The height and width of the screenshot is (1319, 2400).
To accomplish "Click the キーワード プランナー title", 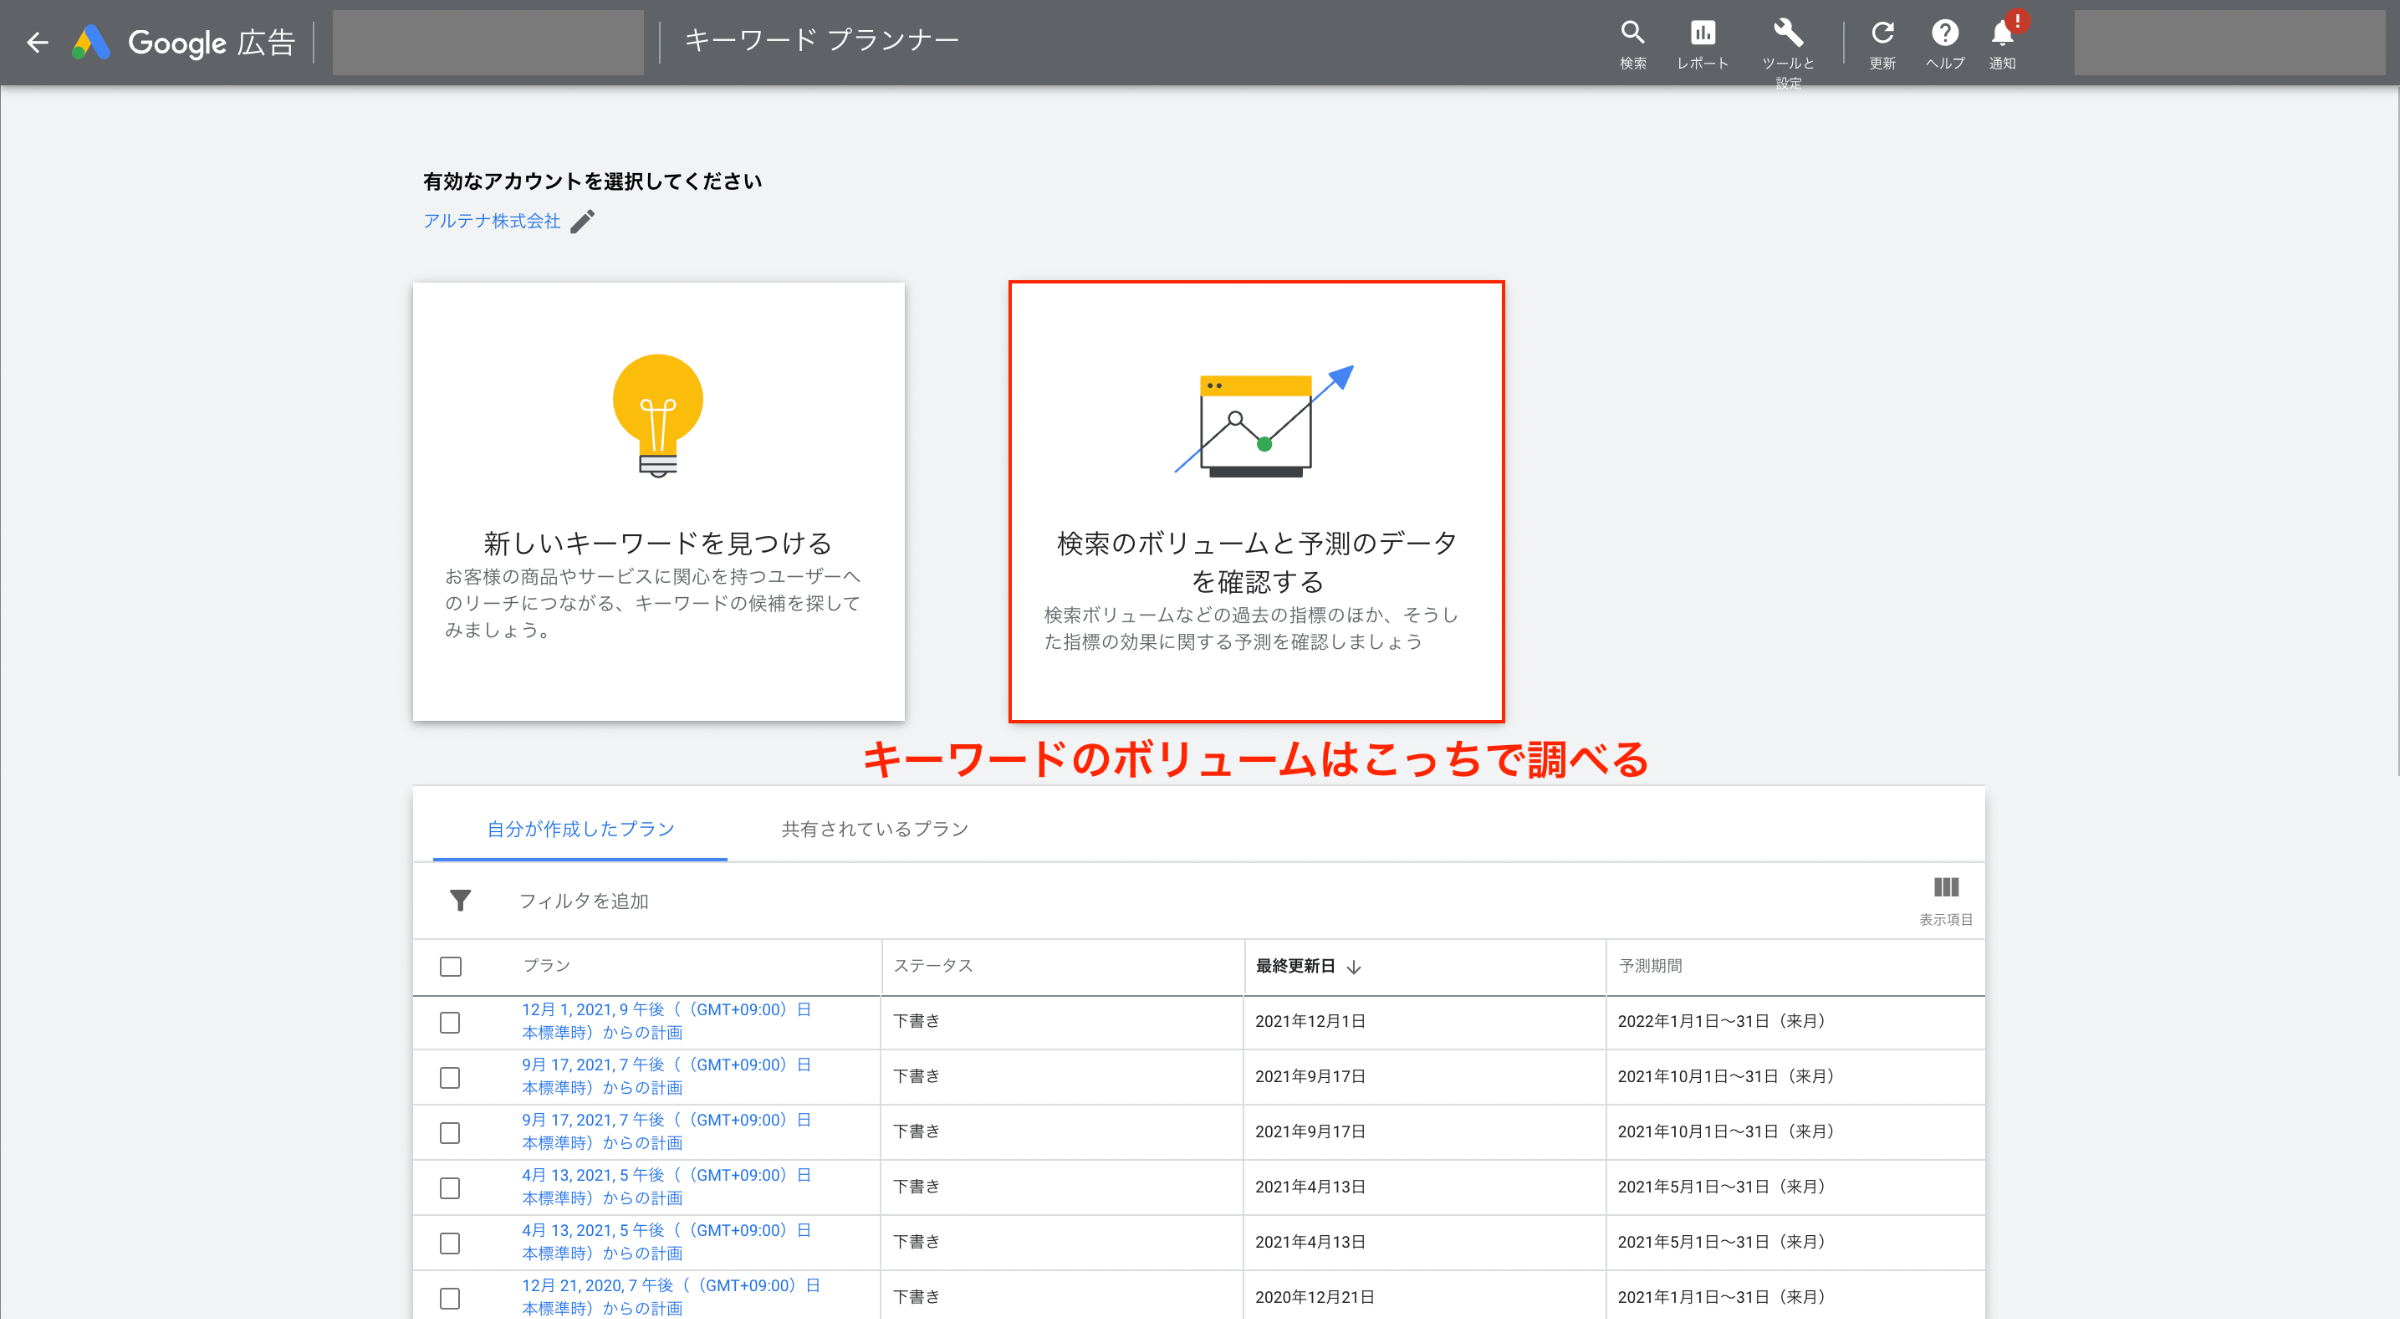I will pos(822,40).
